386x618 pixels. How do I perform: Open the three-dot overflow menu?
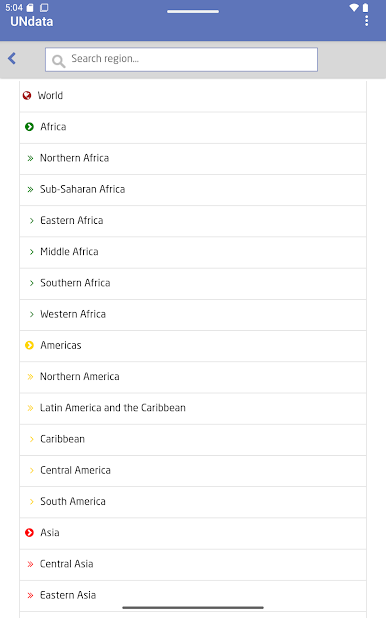tap(367, 21)
